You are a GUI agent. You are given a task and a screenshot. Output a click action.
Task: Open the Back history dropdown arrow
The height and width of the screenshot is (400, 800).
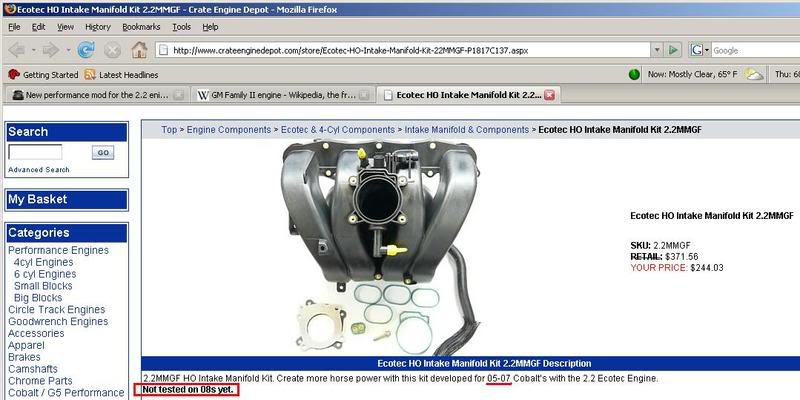pos(33,50)
